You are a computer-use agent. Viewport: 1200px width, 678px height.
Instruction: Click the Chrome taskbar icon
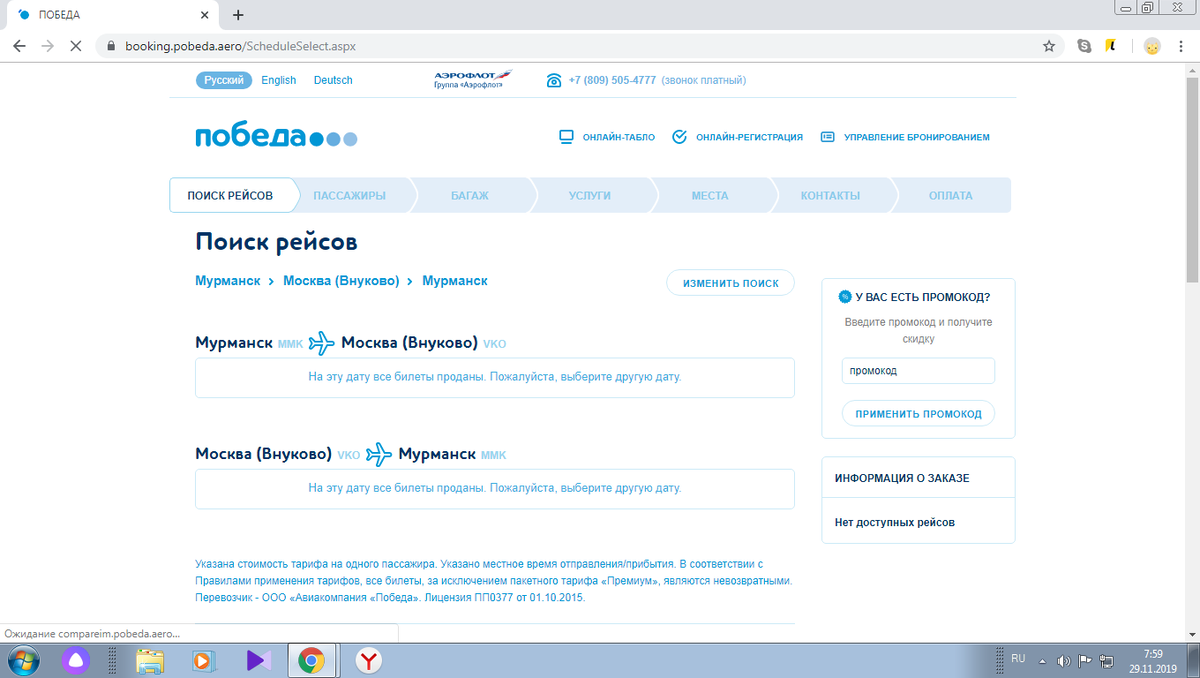312,660
